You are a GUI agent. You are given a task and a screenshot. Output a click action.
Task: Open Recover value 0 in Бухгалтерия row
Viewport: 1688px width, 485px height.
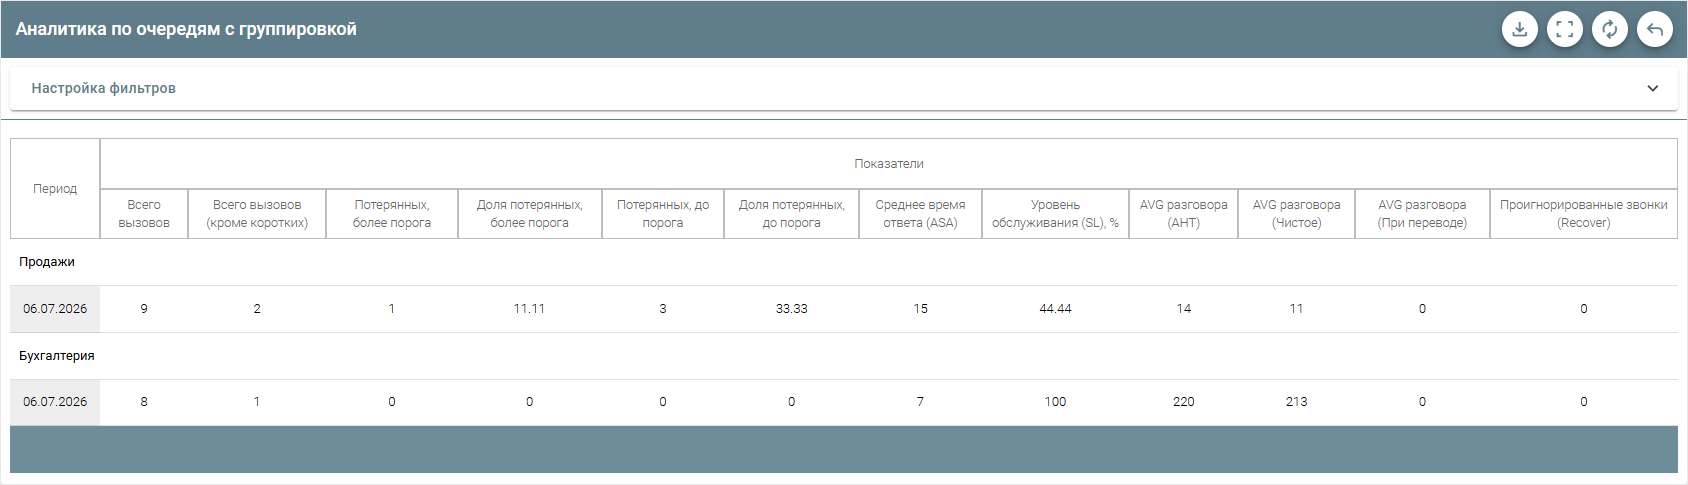[1583, 402]
